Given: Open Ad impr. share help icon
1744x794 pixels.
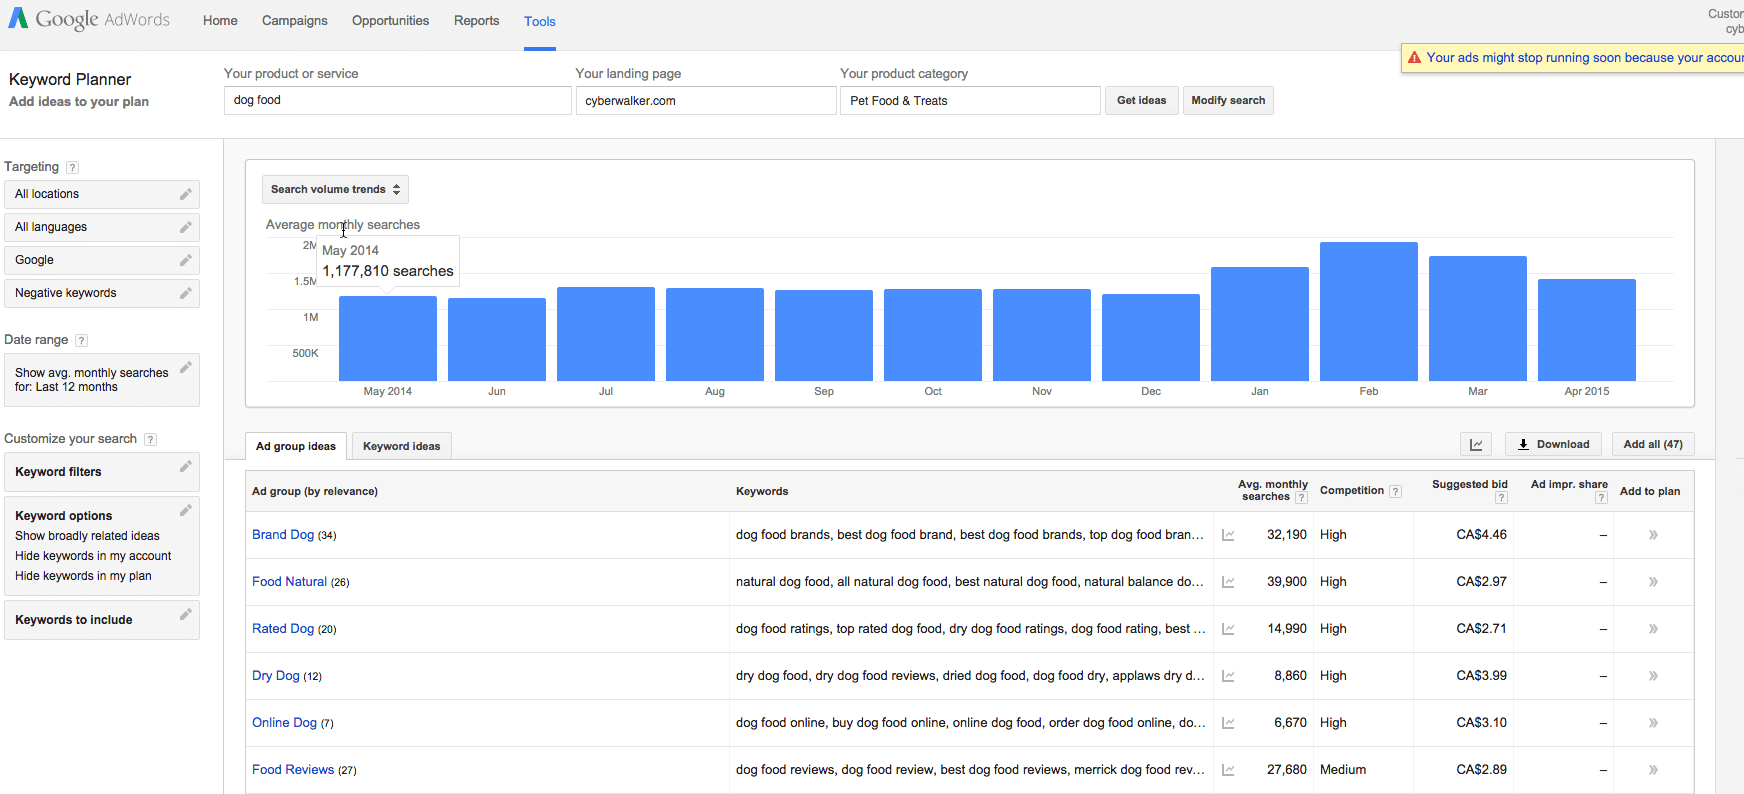Looking at the screenshot, I should [1601, 498].
